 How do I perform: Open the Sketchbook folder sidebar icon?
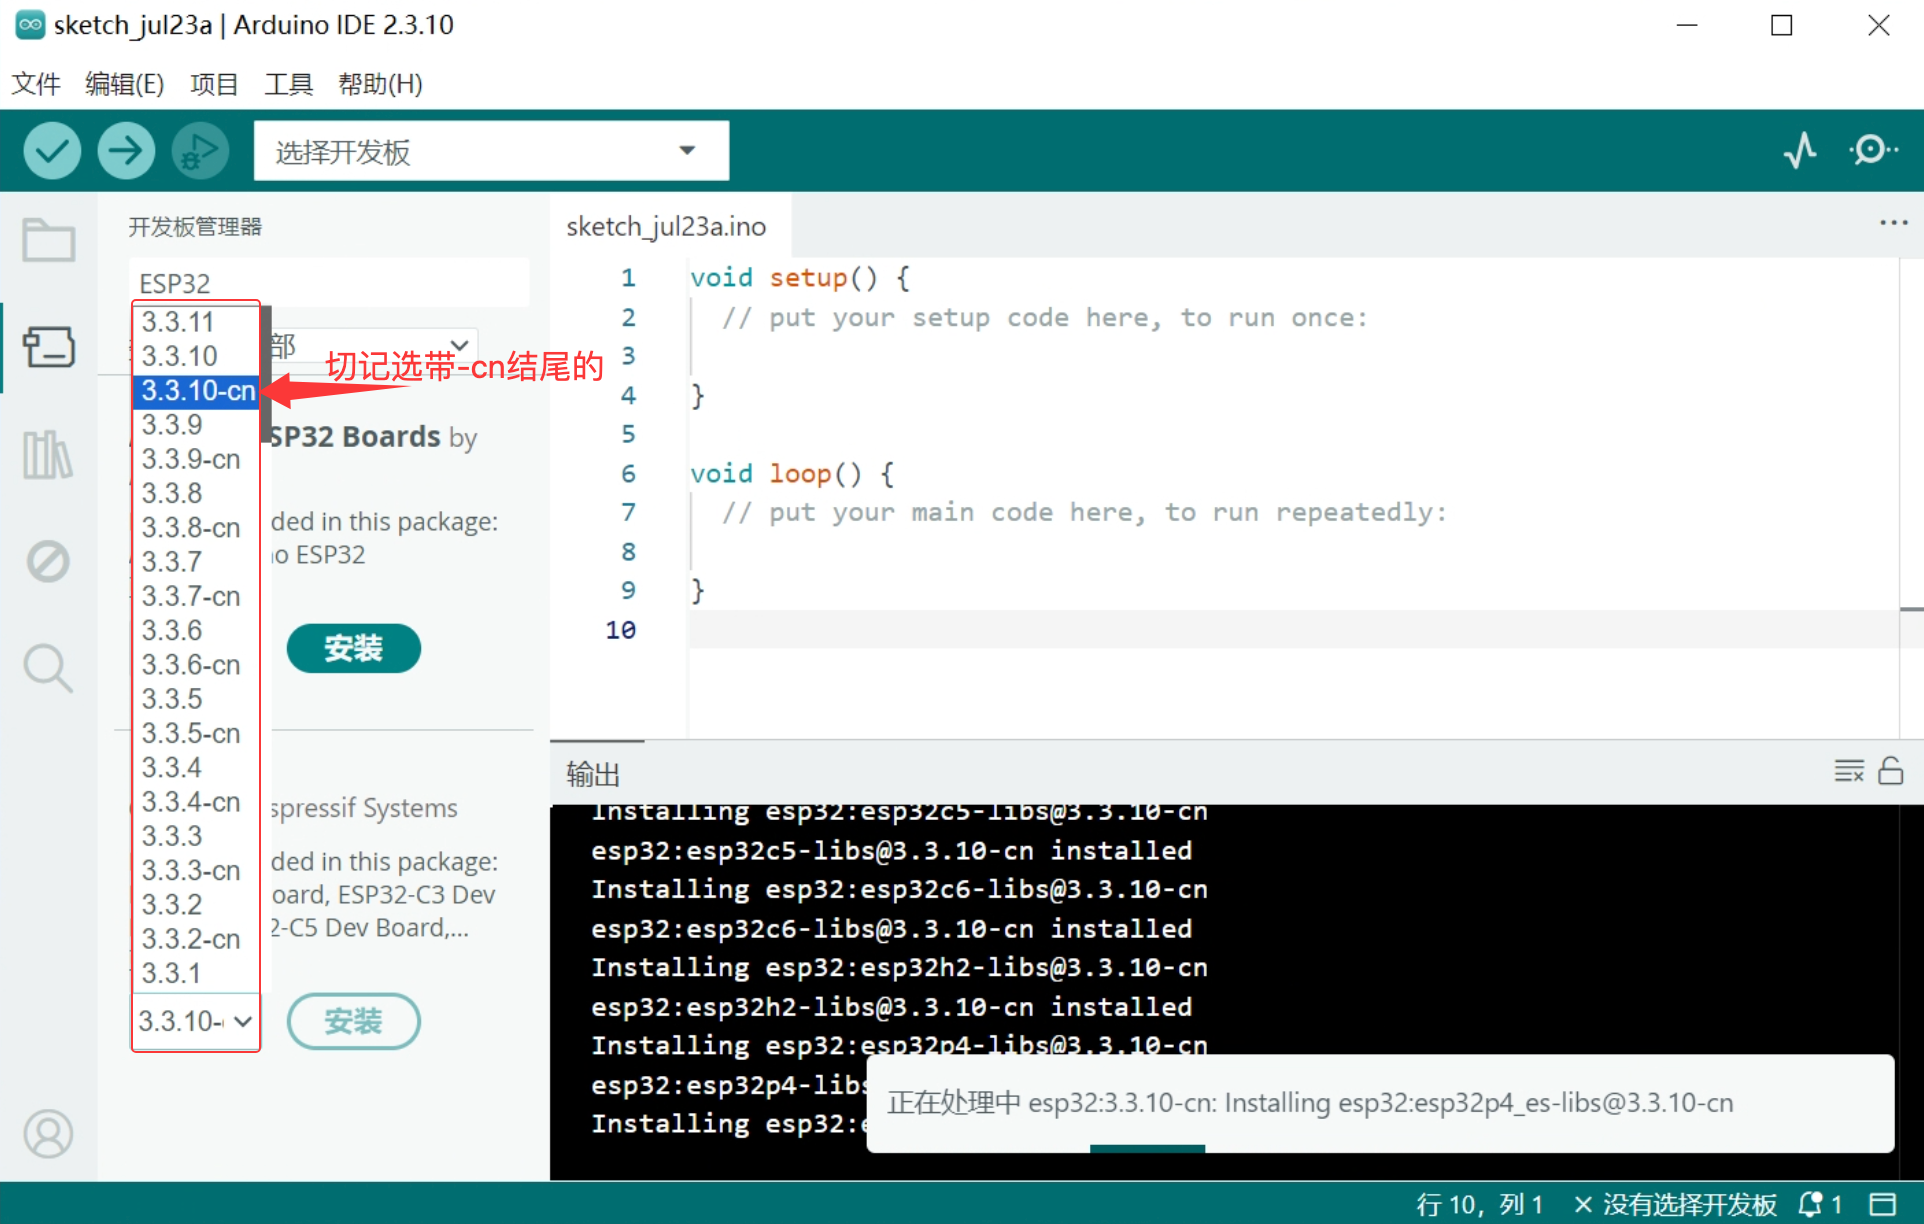pos(48,240)
